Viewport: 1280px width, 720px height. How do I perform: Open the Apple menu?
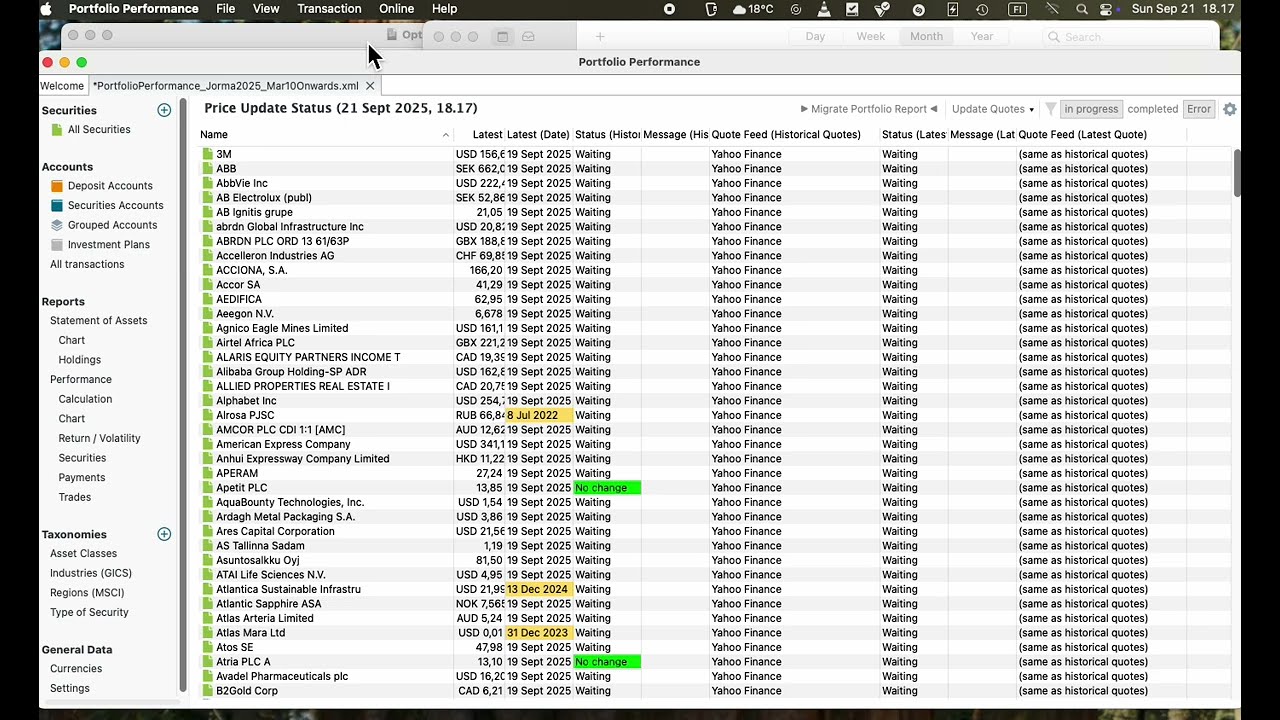click(x=46, y=9)
